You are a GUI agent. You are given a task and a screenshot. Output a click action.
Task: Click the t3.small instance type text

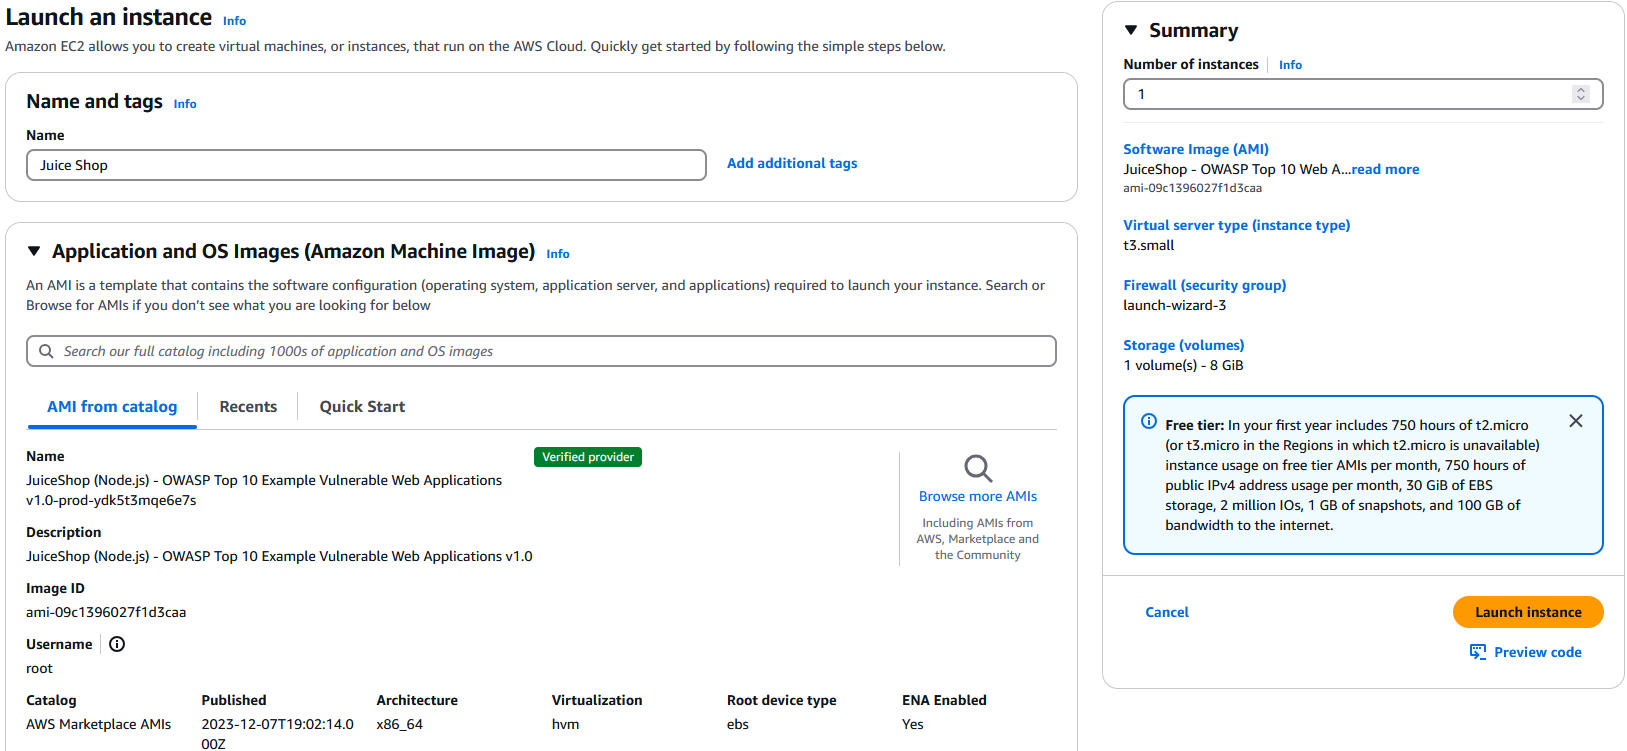pyautogui.click(x=1149, y=245)
